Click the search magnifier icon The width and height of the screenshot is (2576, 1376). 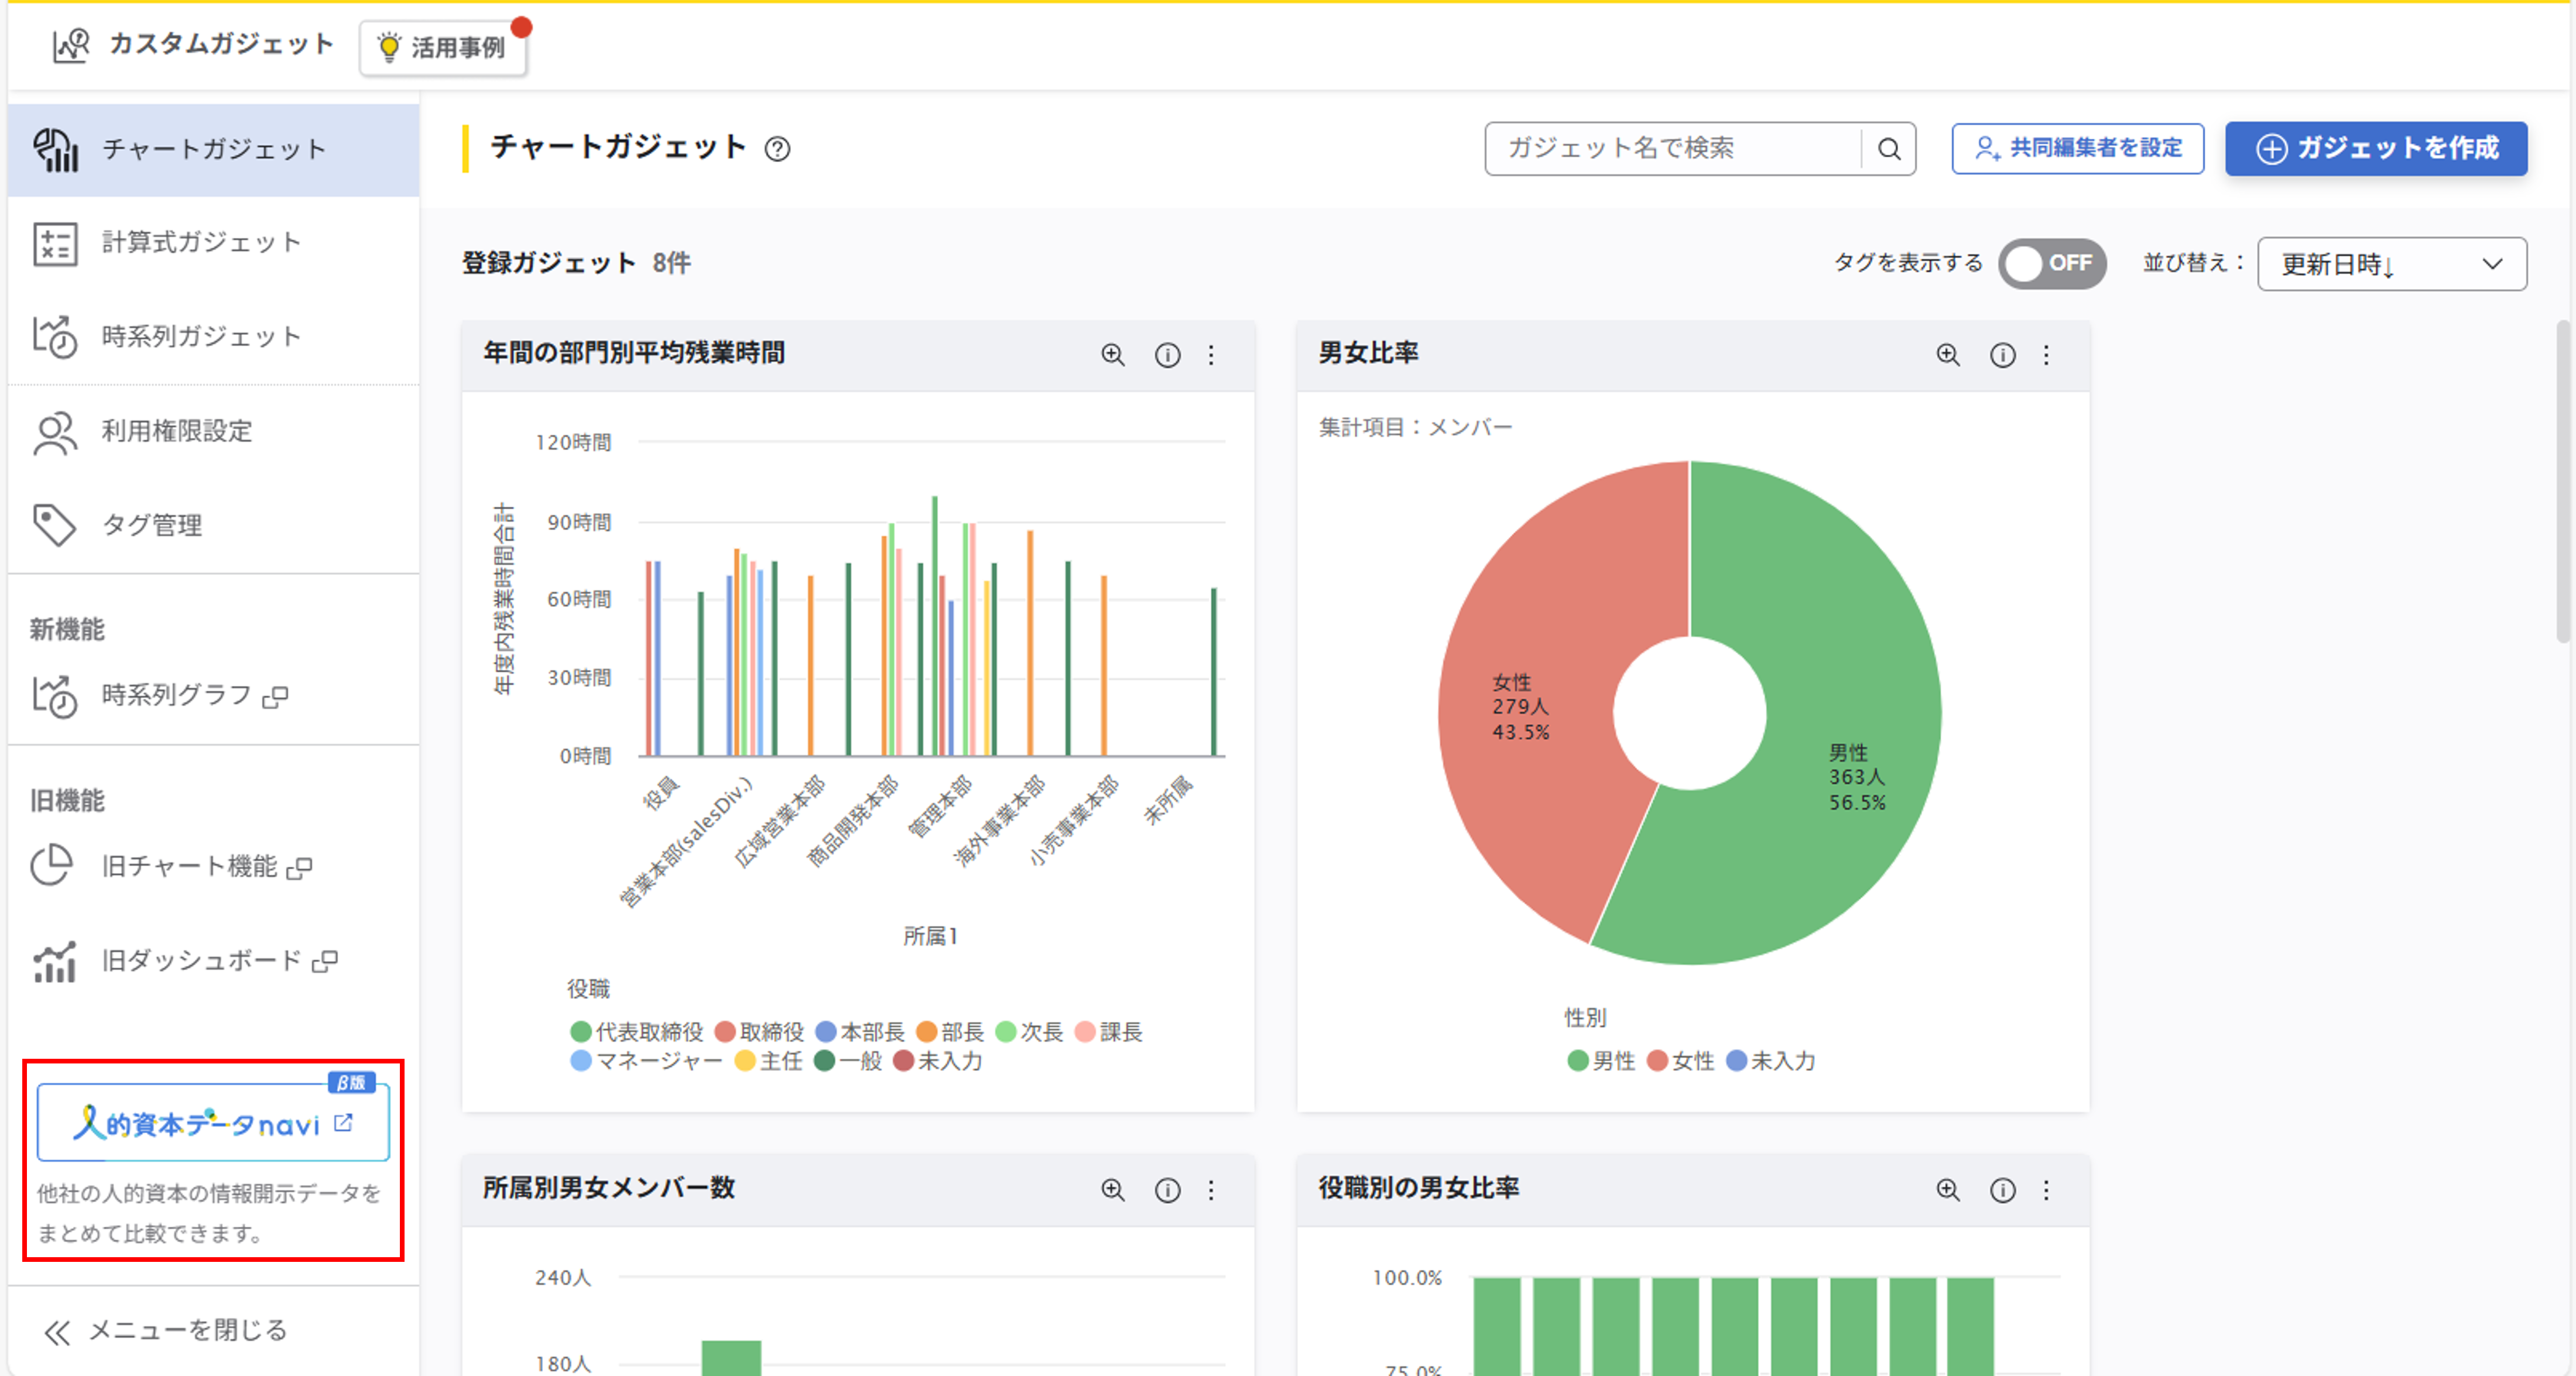point(1888,149)
